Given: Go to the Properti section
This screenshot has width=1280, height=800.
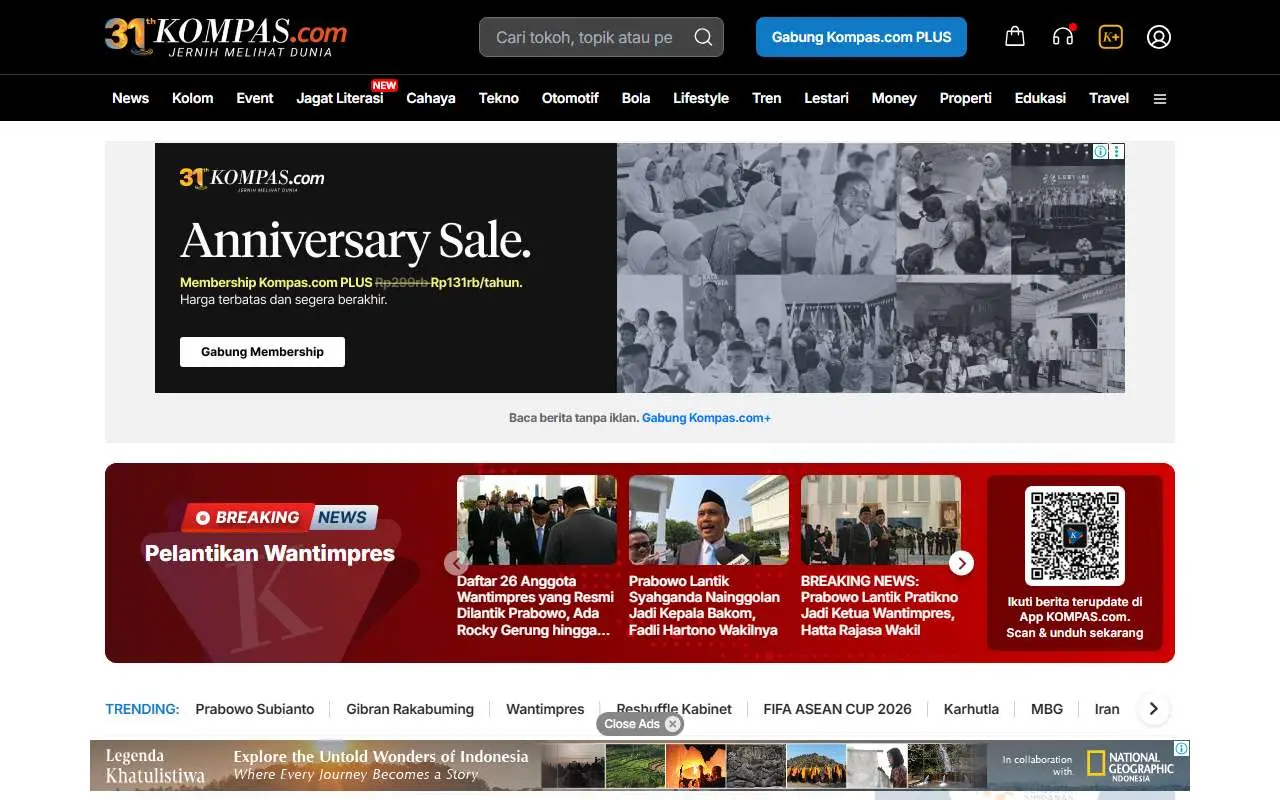Looking at the screenshot, I should click(966, 98).
